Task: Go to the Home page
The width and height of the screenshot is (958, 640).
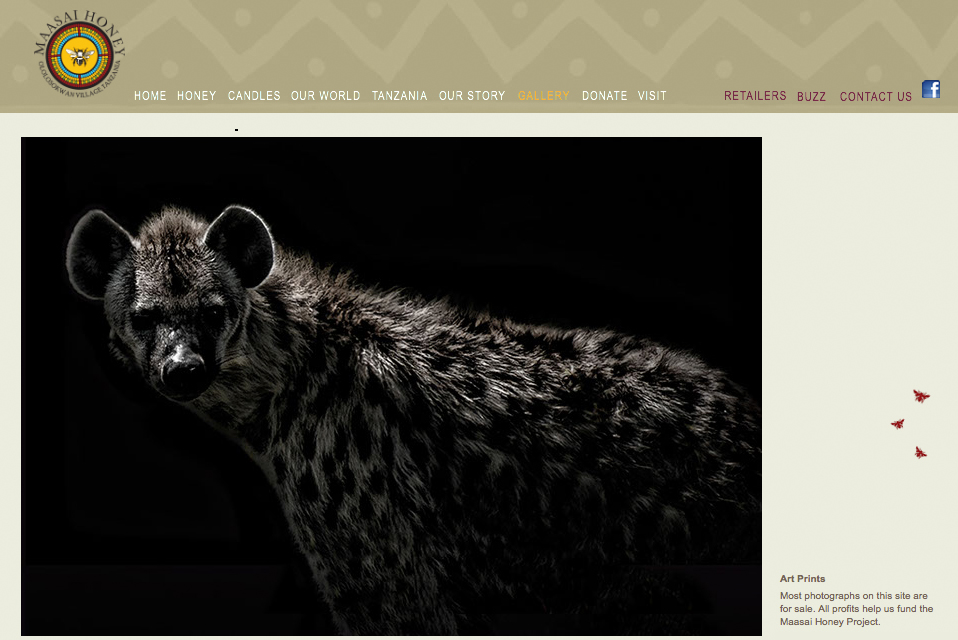Action: pyautogui.click(x=150, y=96)
